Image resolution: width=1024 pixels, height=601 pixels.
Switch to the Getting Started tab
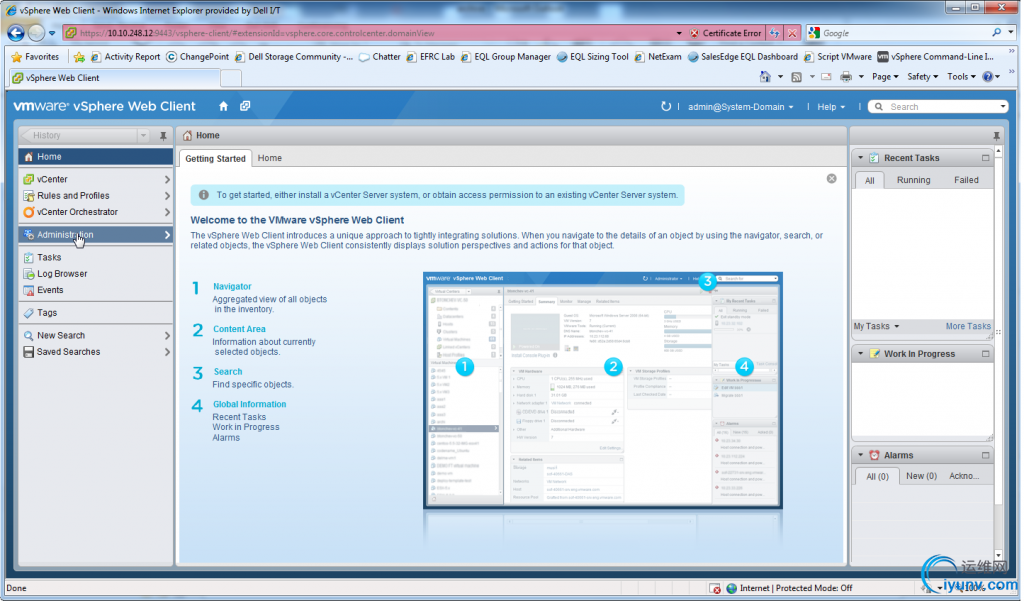click(216, 158)
